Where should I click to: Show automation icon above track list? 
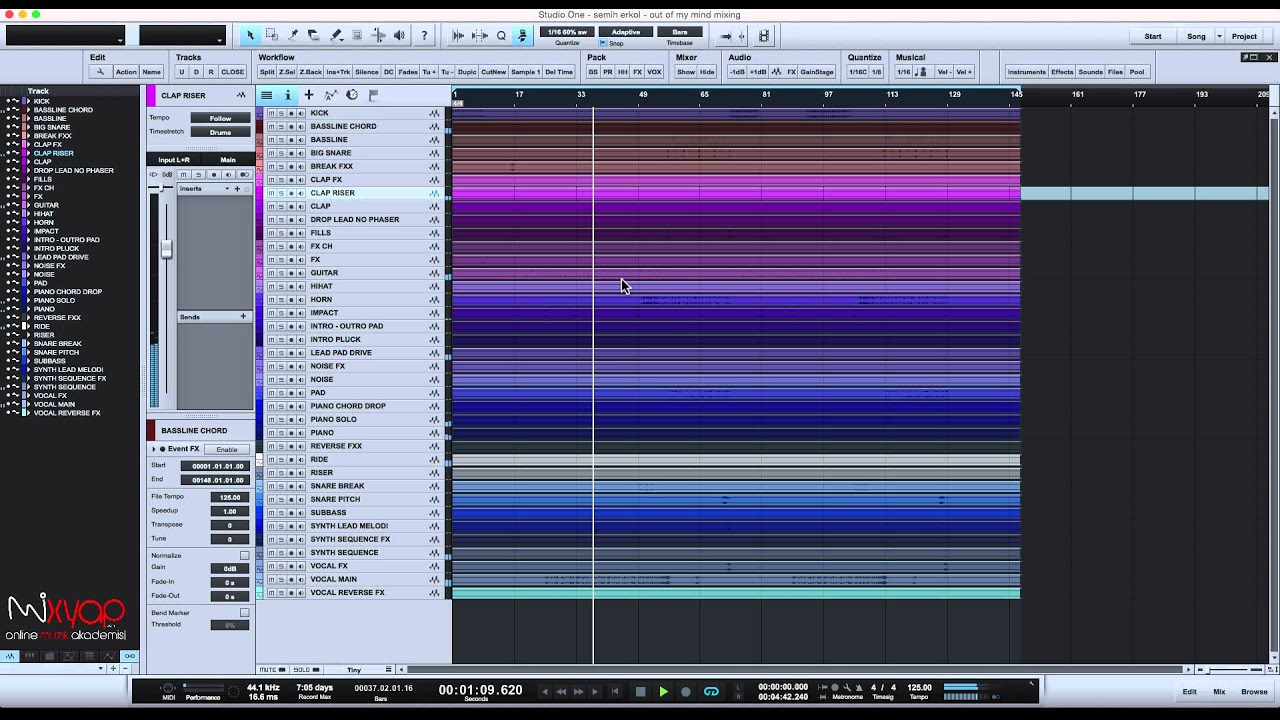click(330, 95)
